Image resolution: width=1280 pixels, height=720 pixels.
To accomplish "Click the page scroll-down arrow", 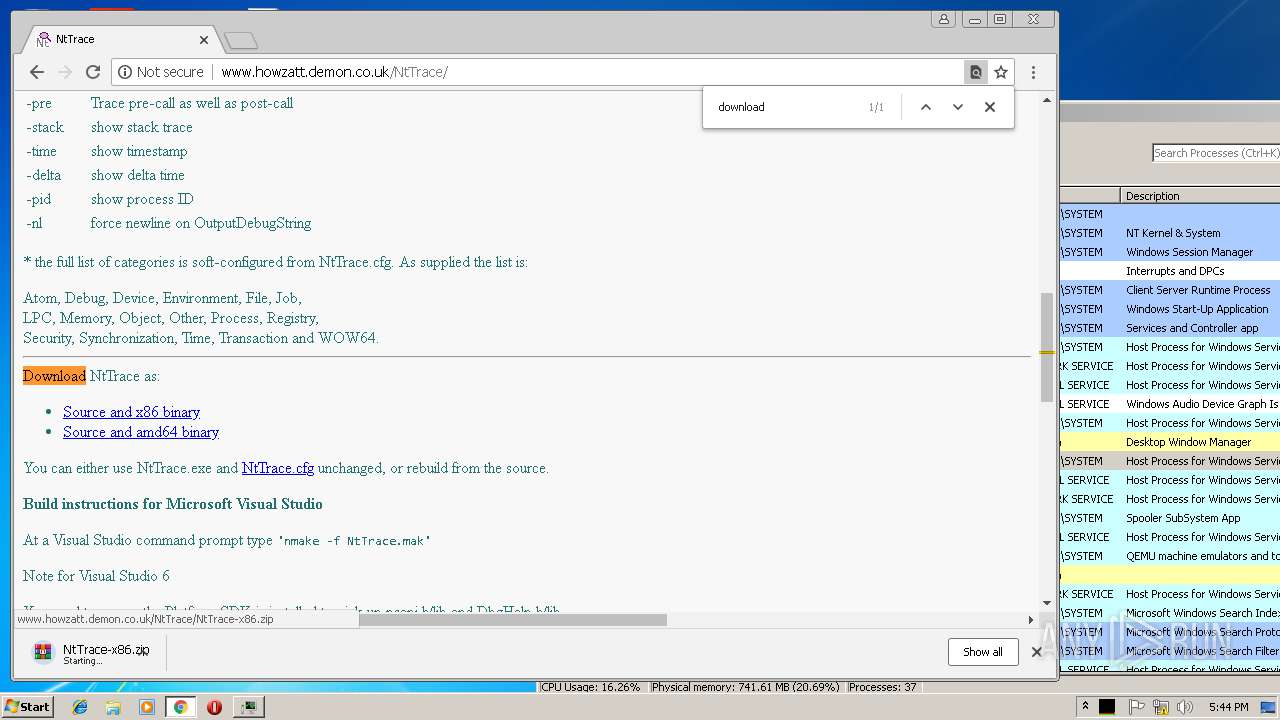I will coord(1047,603).
